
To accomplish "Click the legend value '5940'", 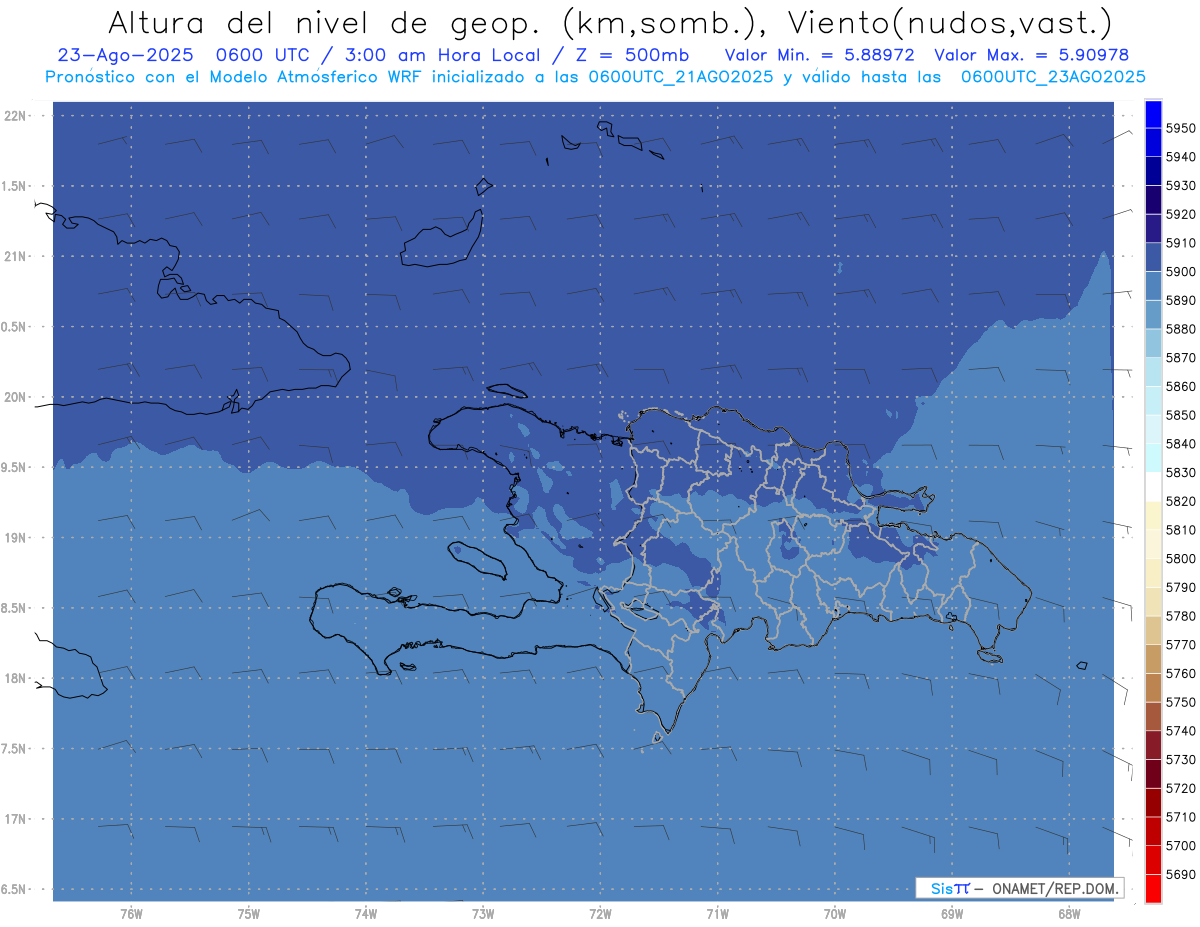I will (x=1180, y=157).
